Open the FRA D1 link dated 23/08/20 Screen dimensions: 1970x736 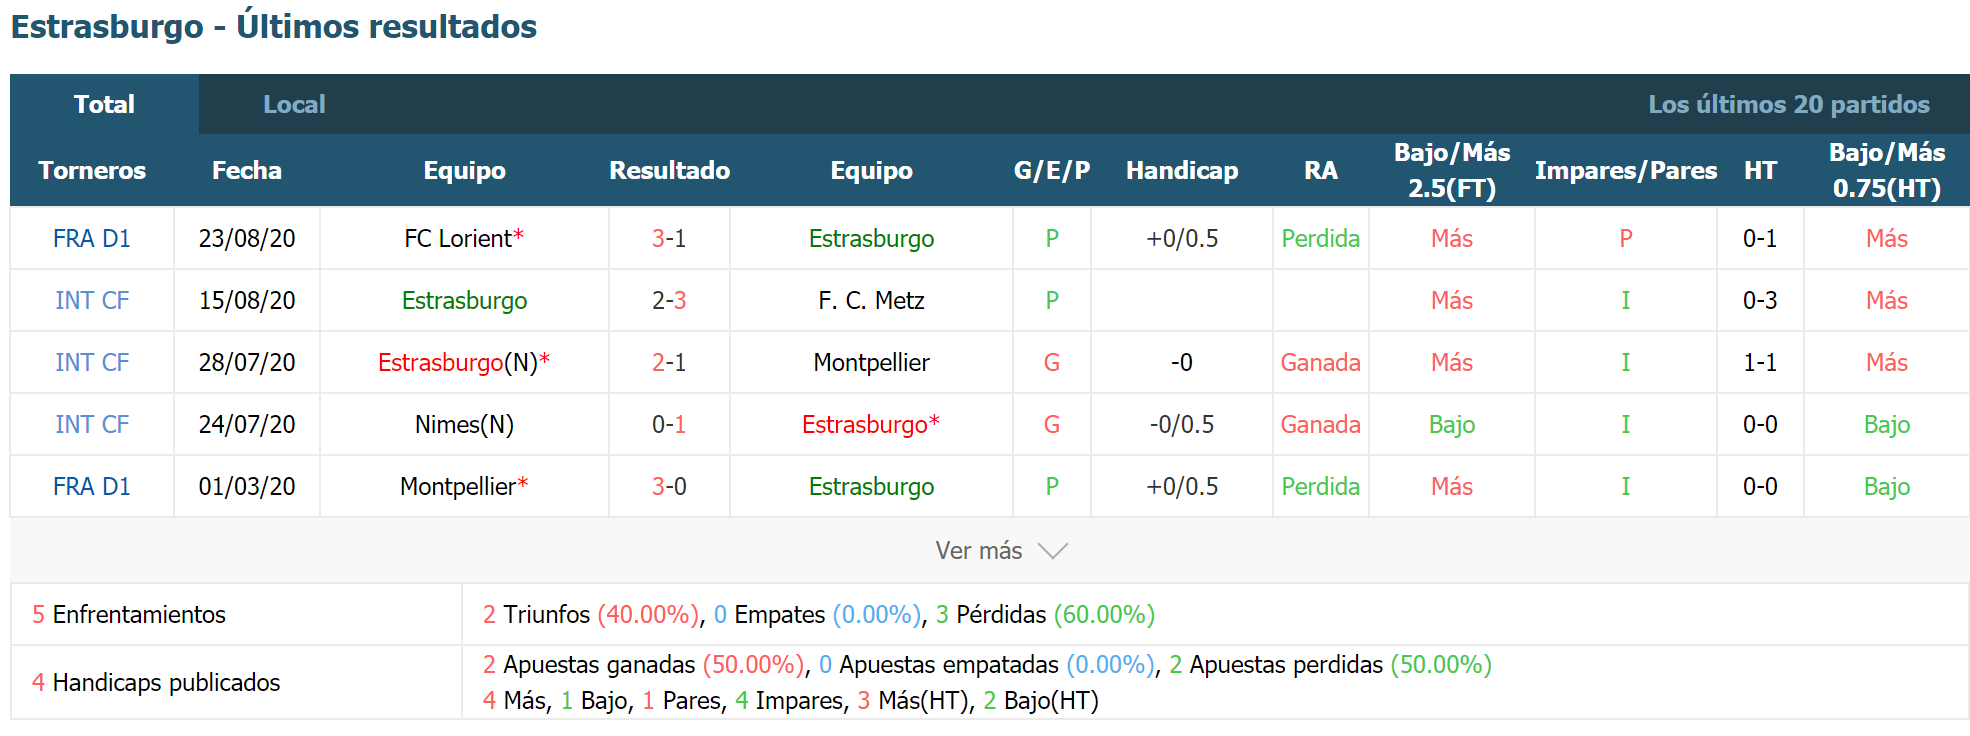pos(92,238)
